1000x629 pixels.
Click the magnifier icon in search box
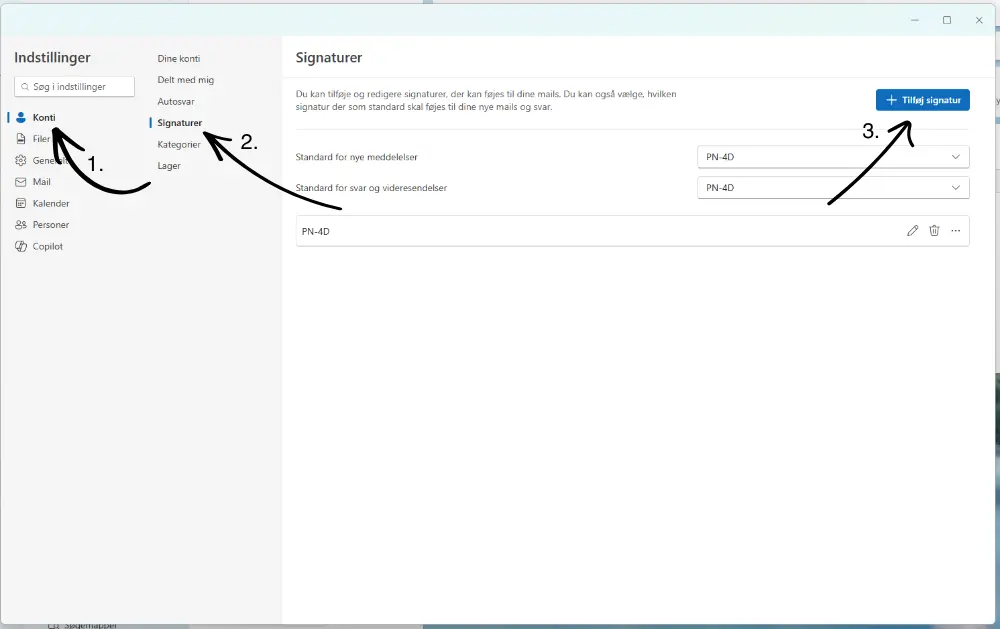[x=25, y=87]
